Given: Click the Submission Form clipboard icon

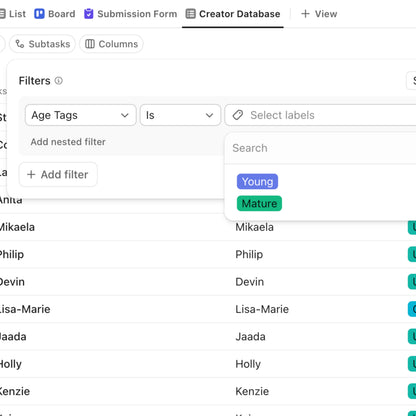Looking at the screenshot, I should pyautogui.click(x=89, y=14).
